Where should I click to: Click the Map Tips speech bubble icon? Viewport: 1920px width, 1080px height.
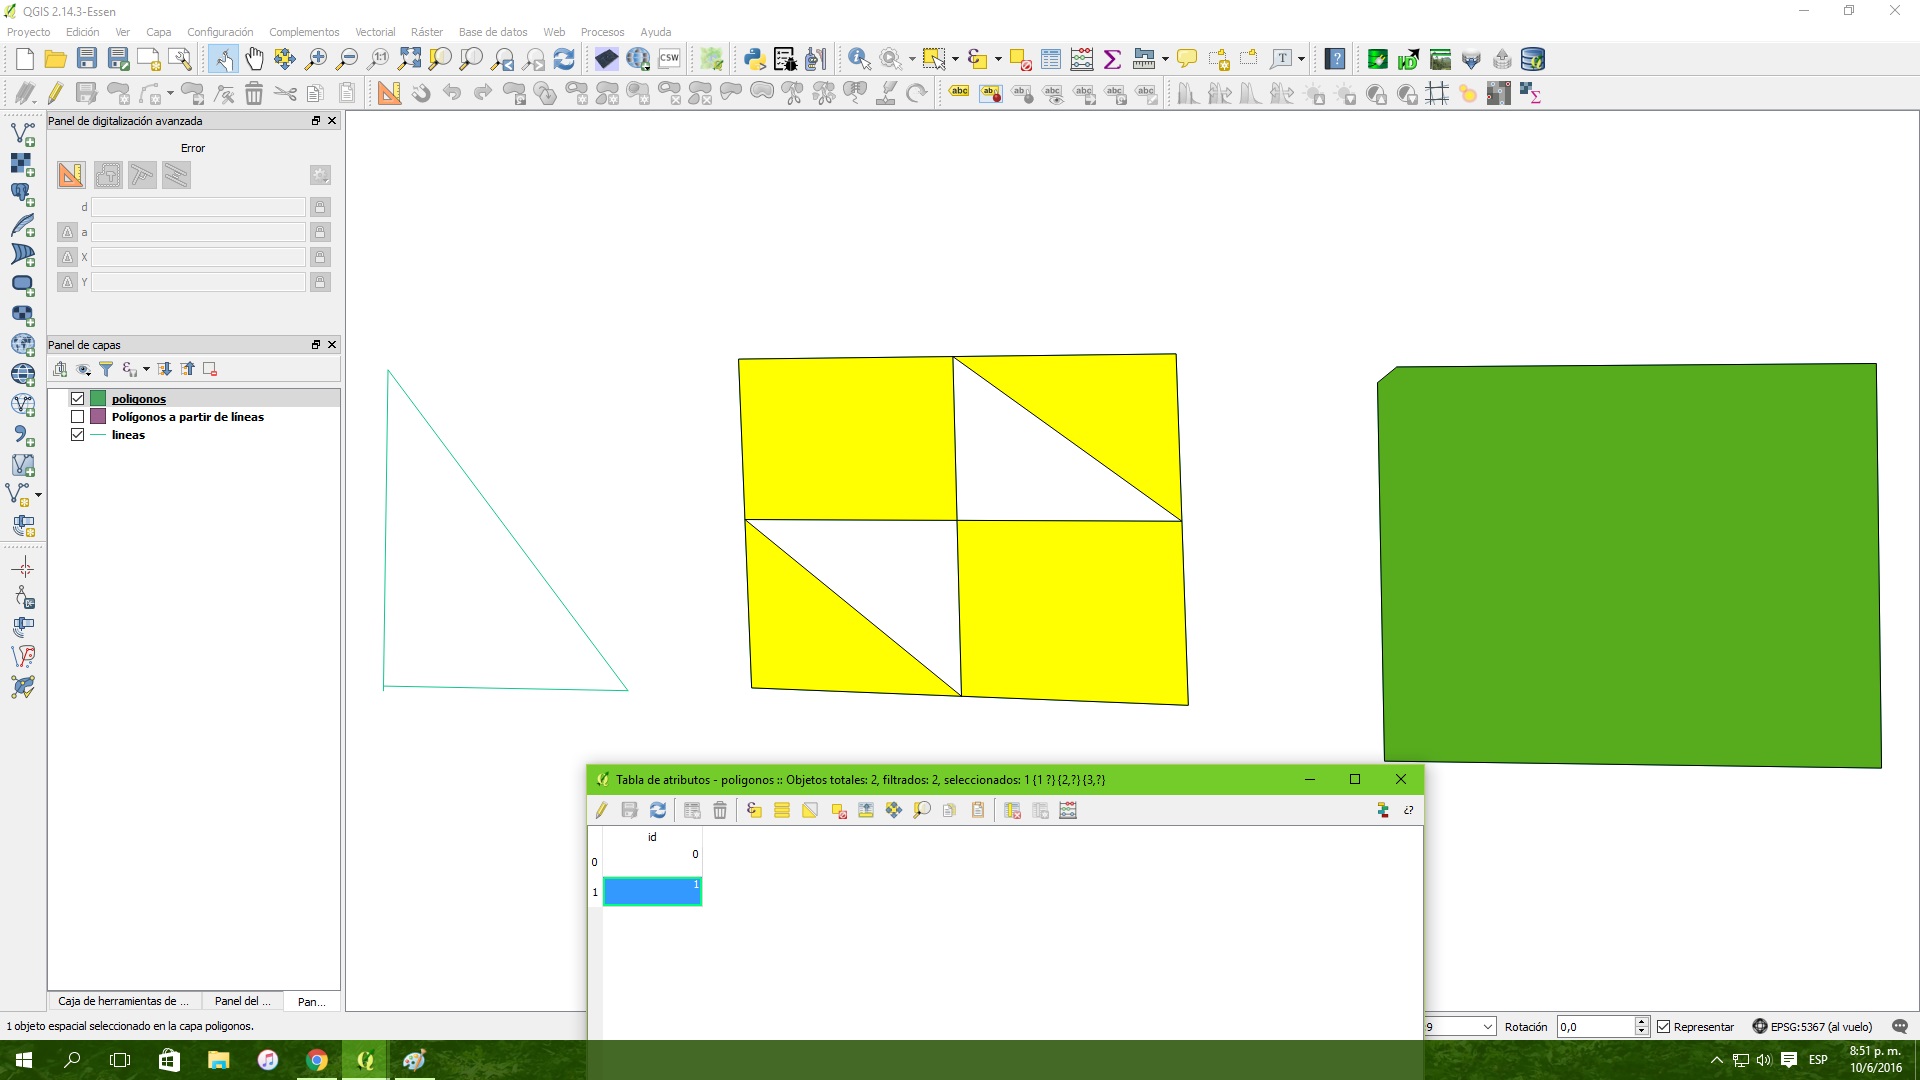[1187, 59]
